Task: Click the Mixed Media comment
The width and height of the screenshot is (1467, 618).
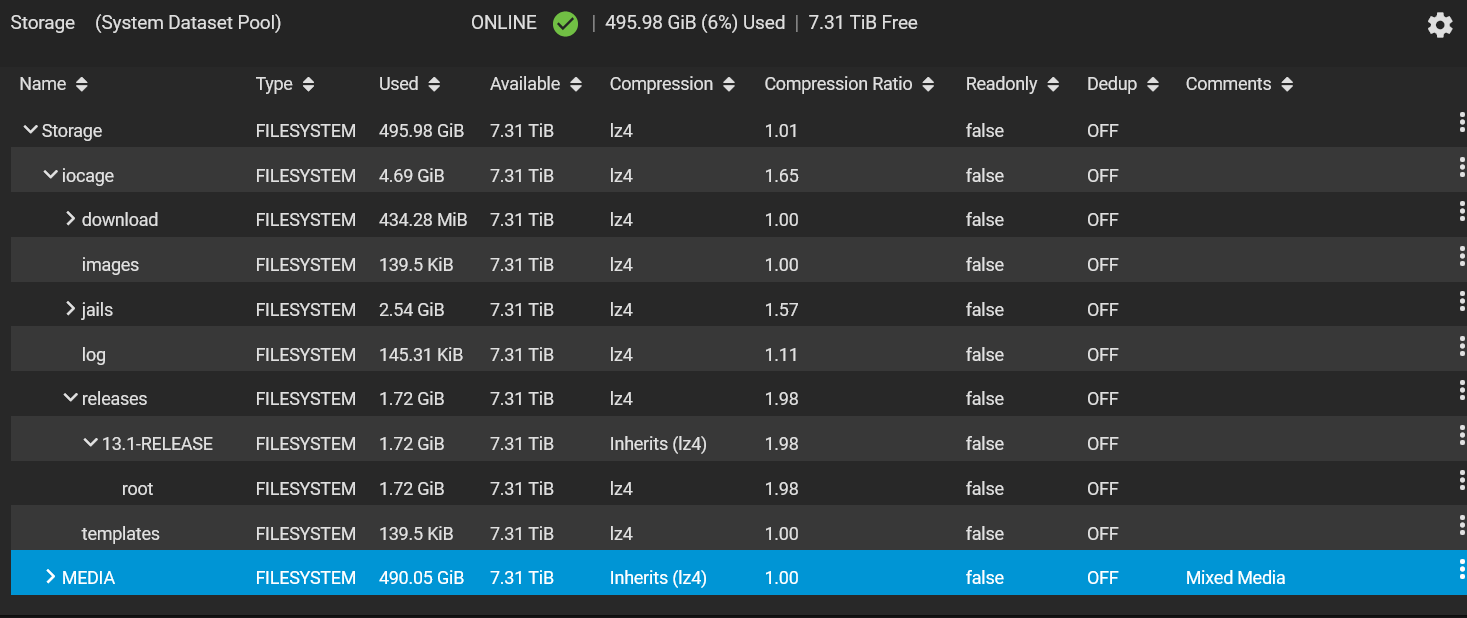Action: [x=1235, y=578]
